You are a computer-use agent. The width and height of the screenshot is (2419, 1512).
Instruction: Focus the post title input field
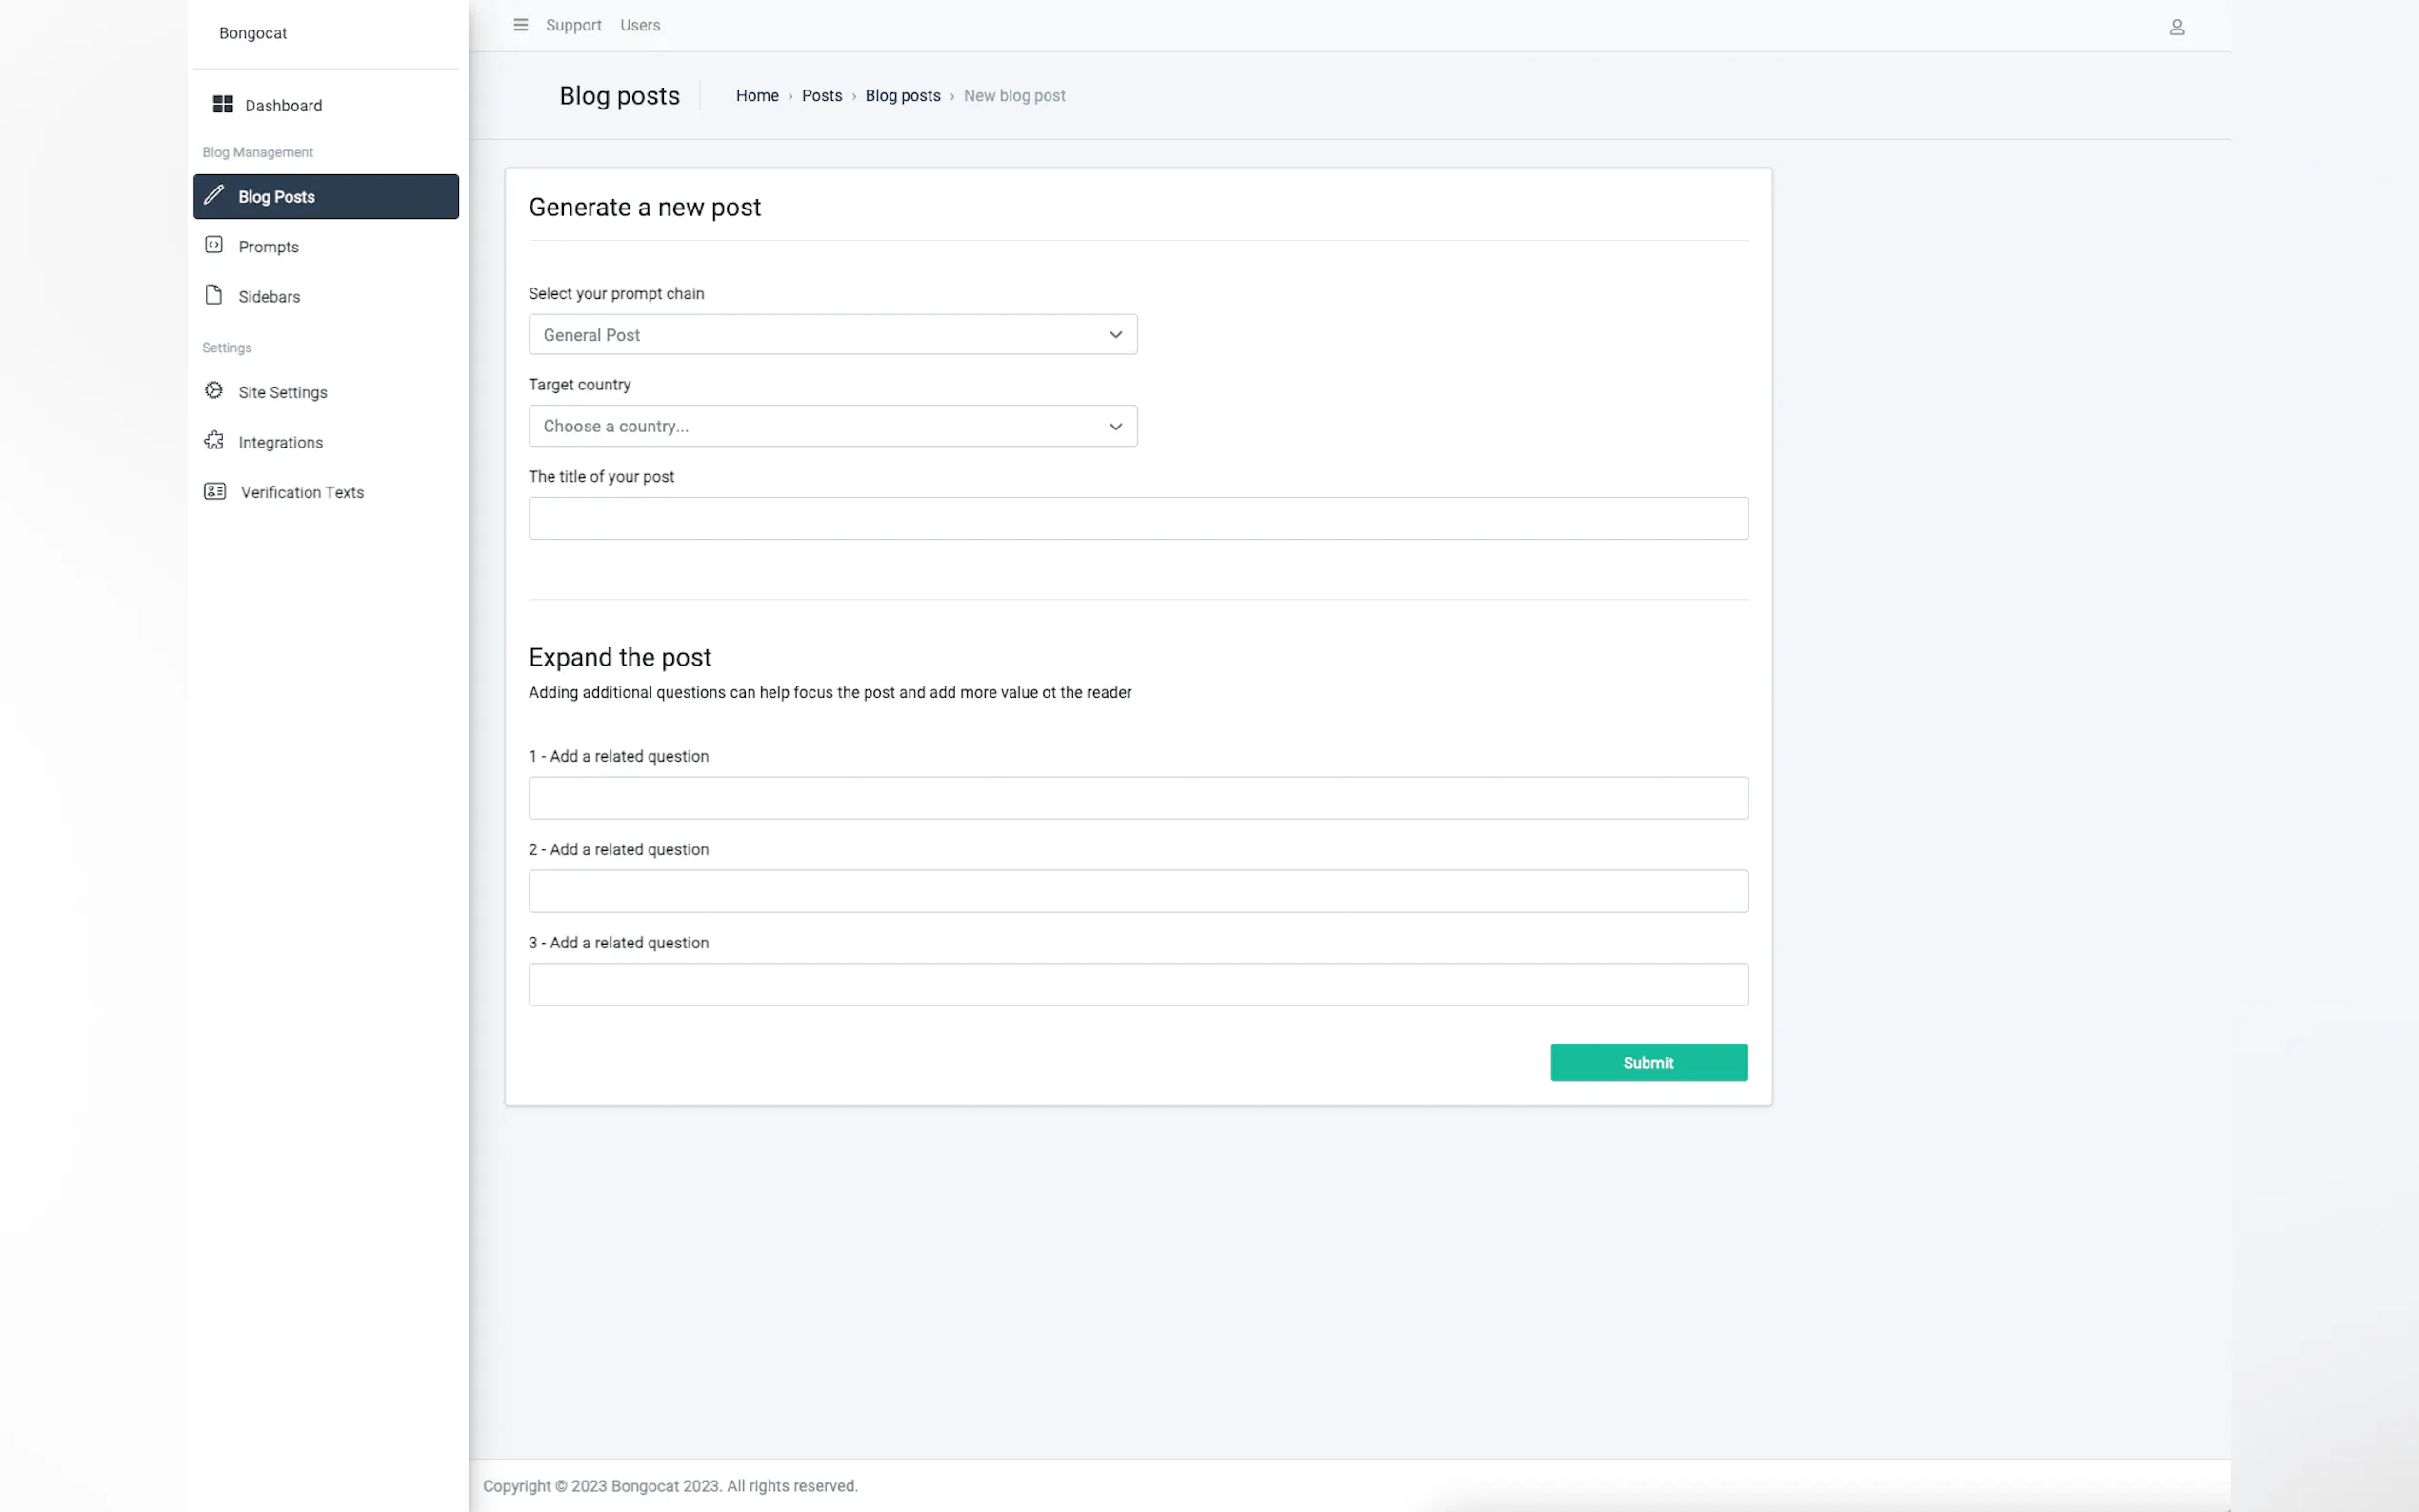[1137, 519]
